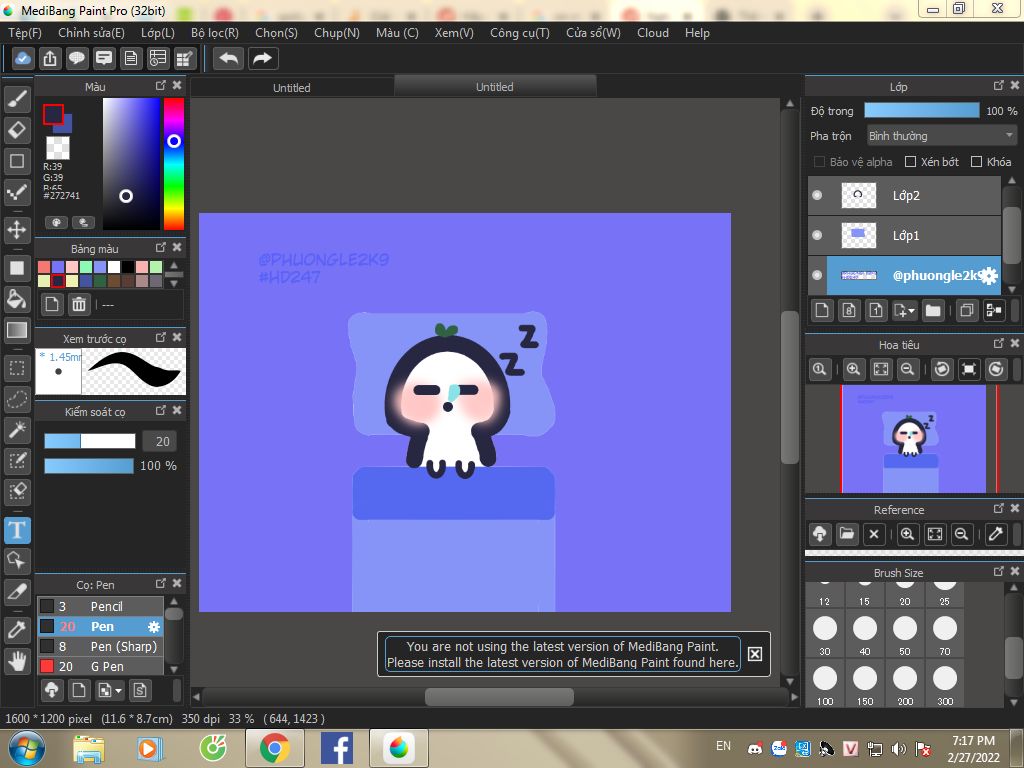Hide the @phuongle2k text layer

[x=817, y=275]
